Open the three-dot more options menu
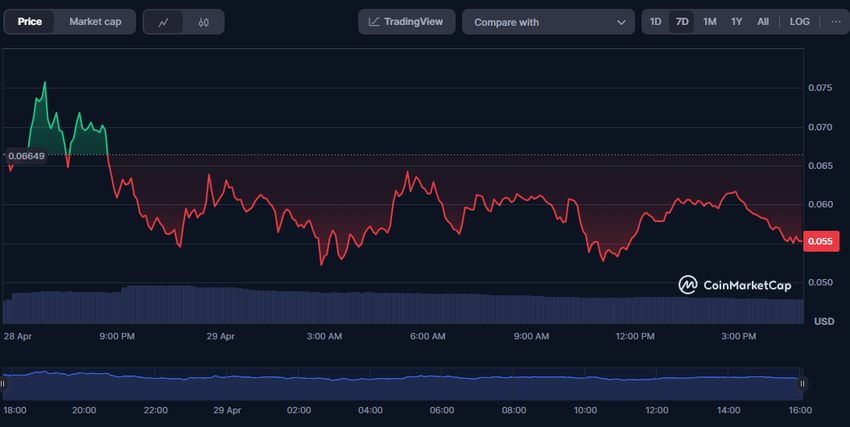The width and height of the screenshot is (850, 427). 836,22
